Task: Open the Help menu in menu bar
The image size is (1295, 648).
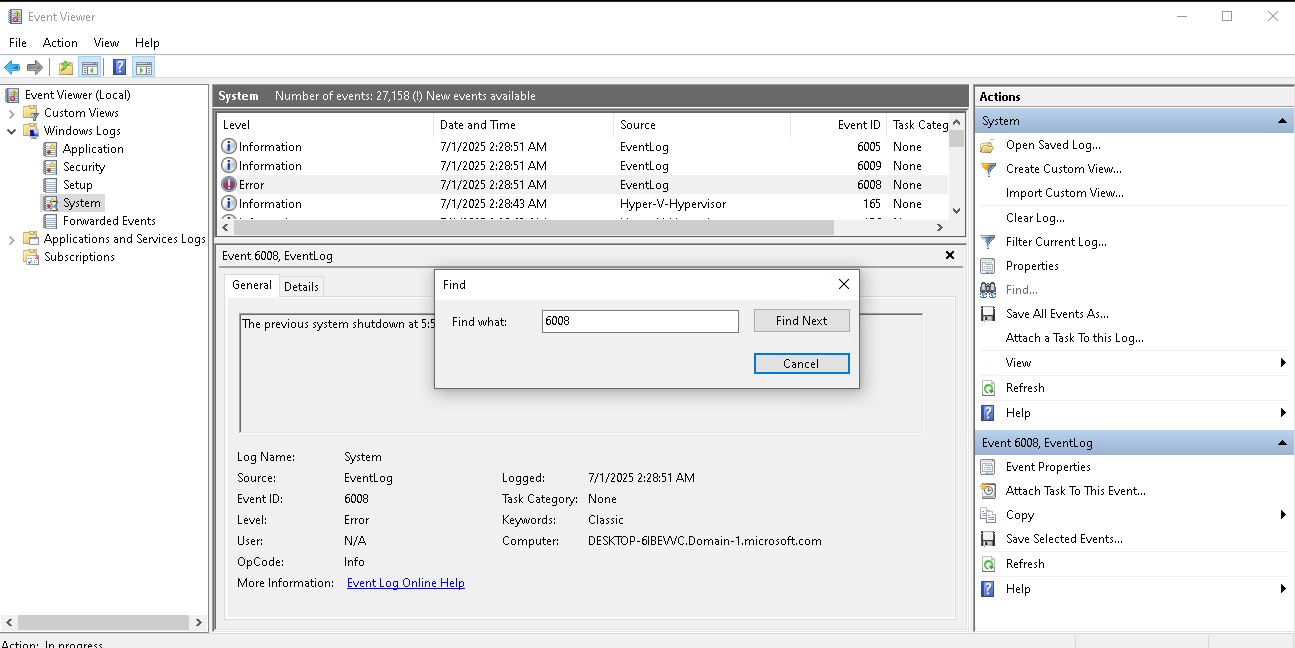Action: click(147, 43)
